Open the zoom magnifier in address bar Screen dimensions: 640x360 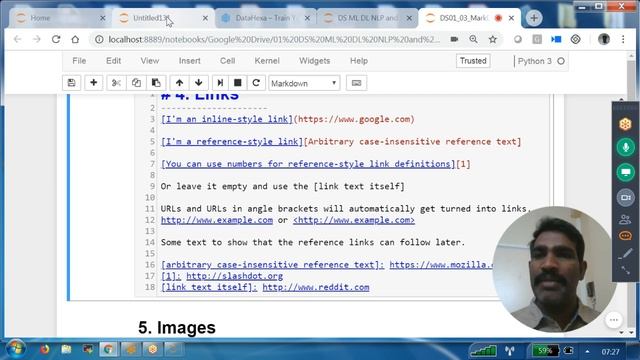473,39
